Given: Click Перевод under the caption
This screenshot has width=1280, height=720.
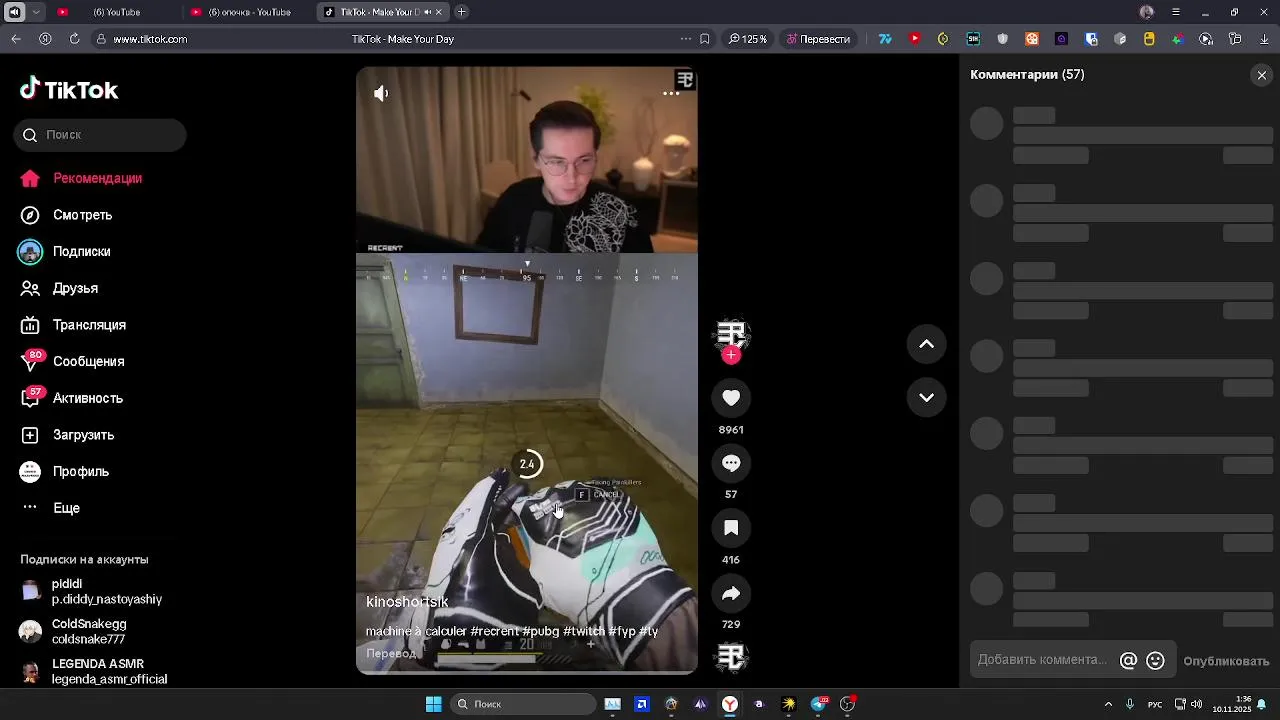Looking at the screenshot, I should [x=391, y=654].
